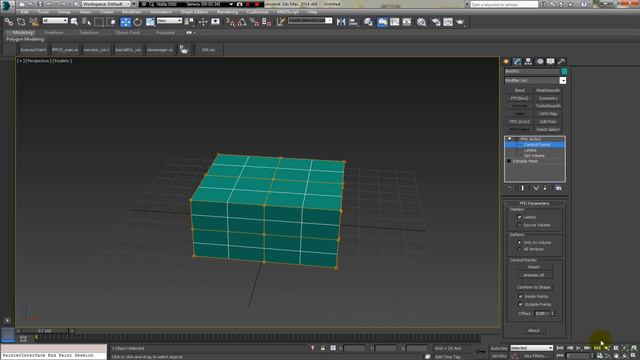This screenshot has height=360, width=640.
Task: Open the Utilities hammer panel tab
Action: coord(562,61)
